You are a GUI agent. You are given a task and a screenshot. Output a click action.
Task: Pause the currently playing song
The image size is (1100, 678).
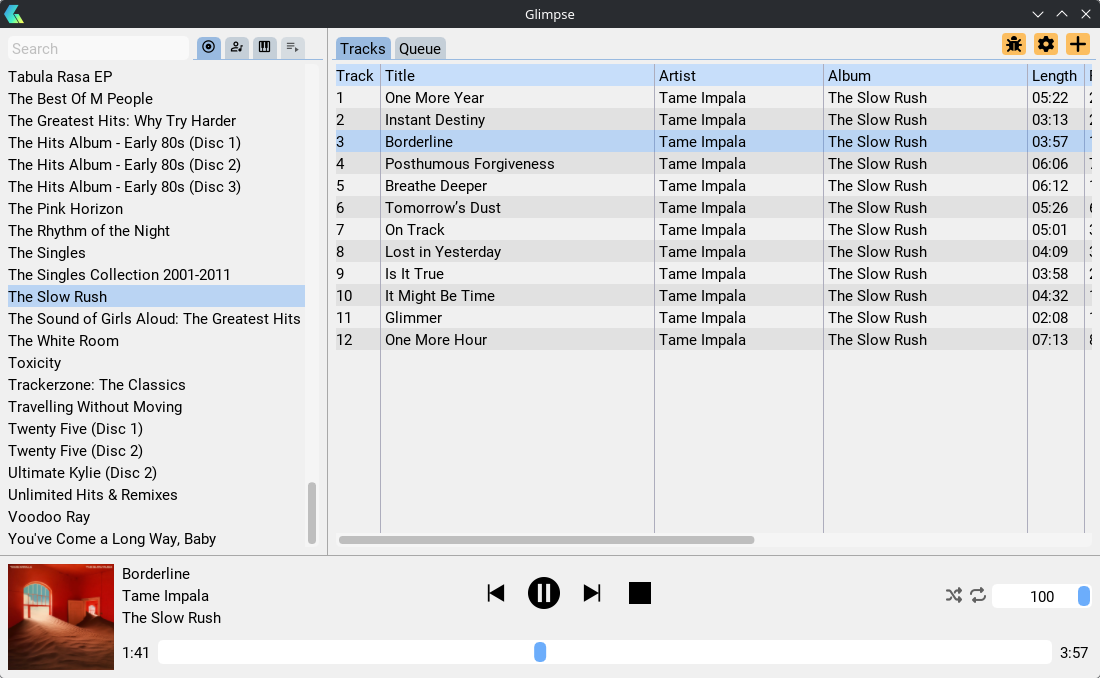(x=544, y=593)
